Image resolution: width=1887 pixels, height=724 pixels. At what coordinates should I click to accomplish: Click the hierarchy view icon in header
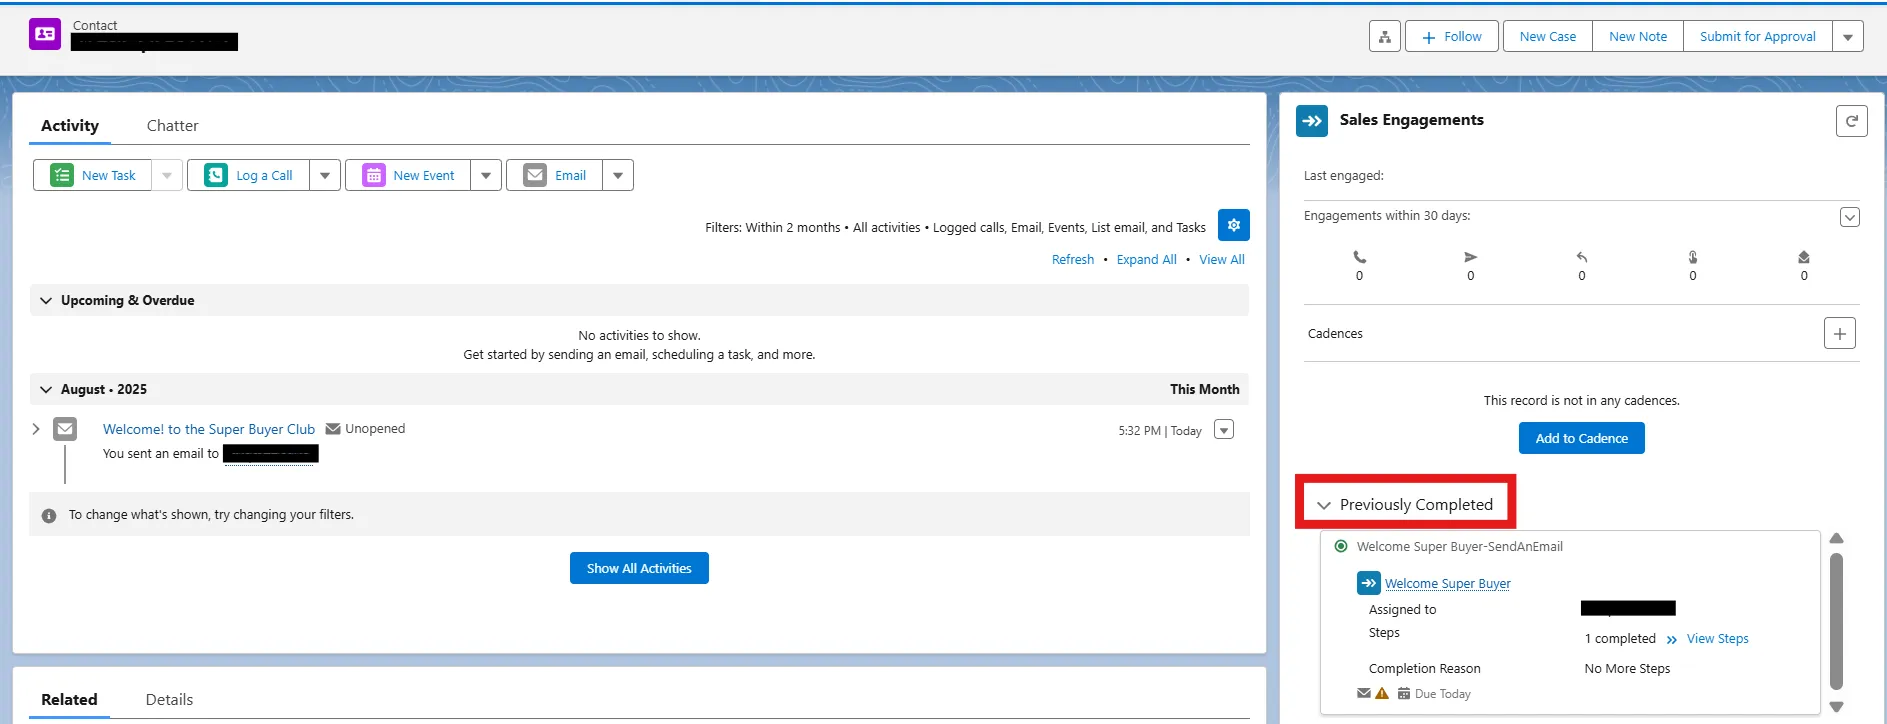1384,37
